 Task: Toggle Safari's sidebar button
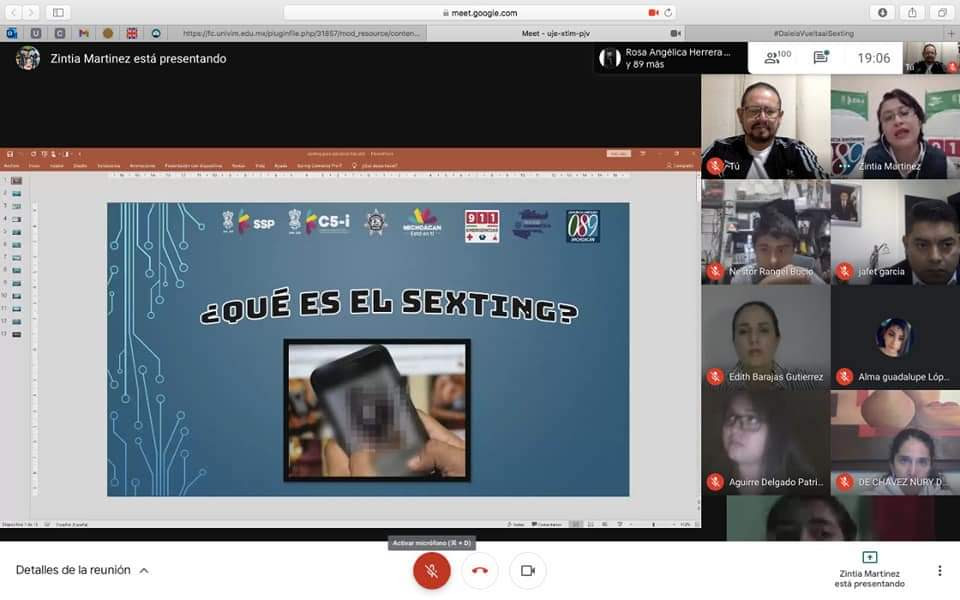click(x=58, y=12)
